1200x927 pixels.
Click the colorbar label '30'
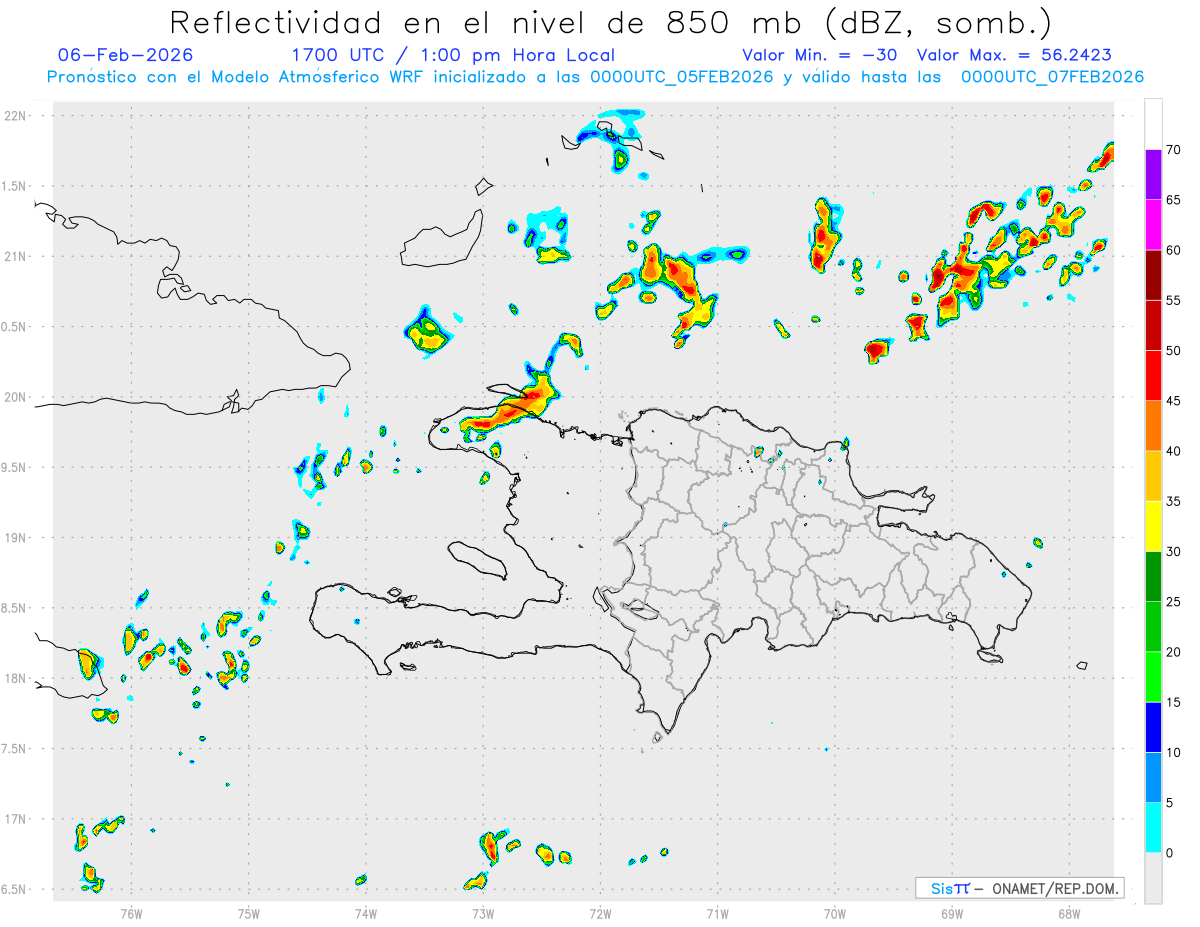(1173, 551)
